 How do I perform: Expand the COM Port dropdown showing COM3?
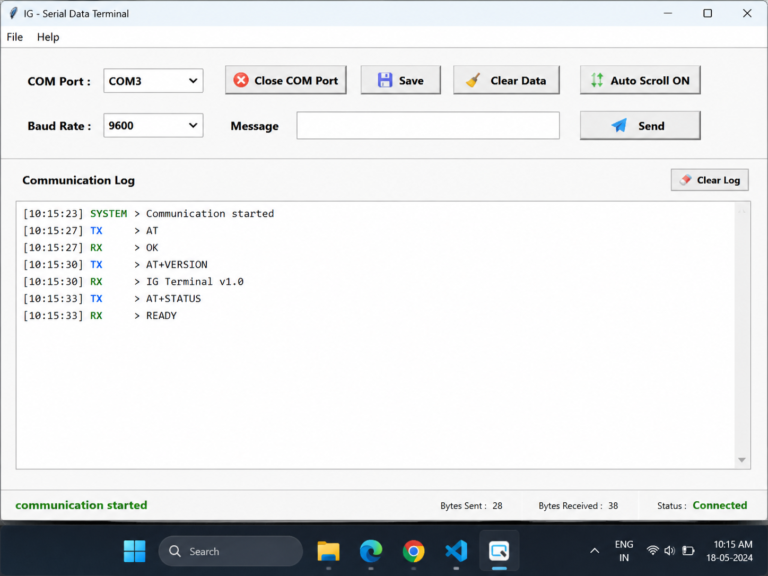pyautogui.click(x=153, y=80)
